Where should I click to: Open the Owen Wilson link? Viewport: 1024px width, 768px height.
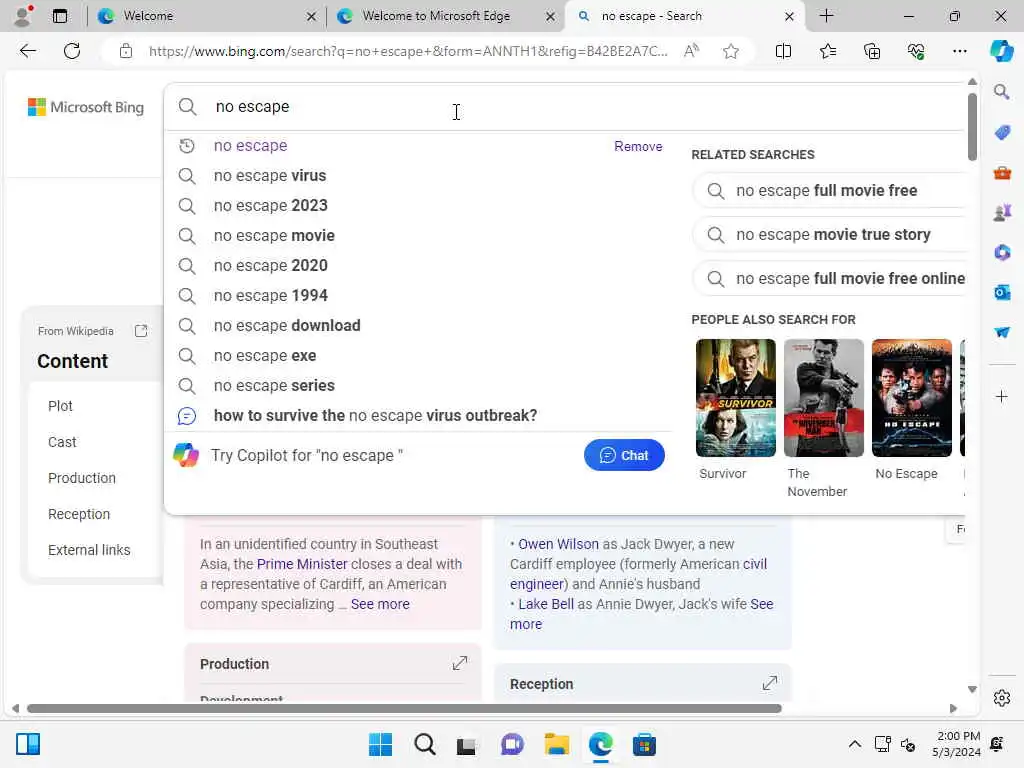(x=558, y=544)
